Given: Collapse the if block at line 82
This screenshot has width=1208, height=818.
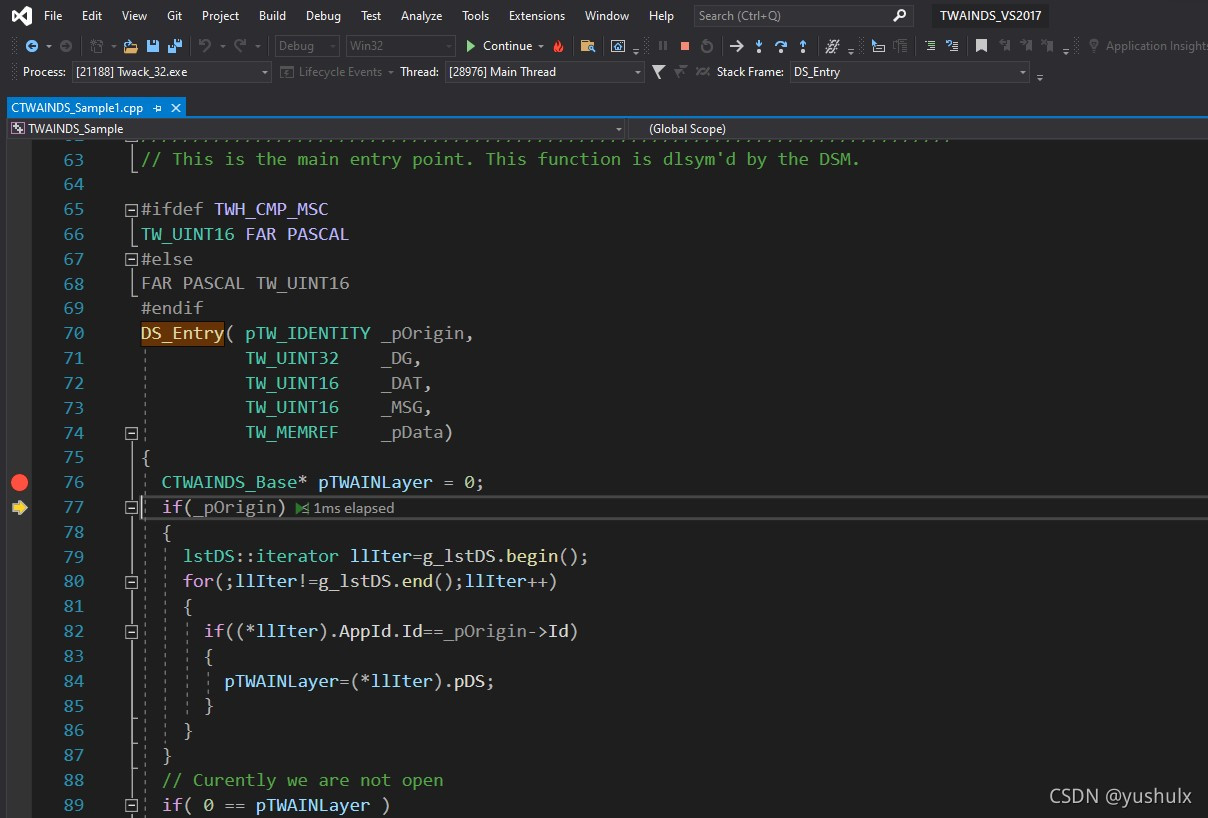Looking at the screenshot, I should pos(131,632).
